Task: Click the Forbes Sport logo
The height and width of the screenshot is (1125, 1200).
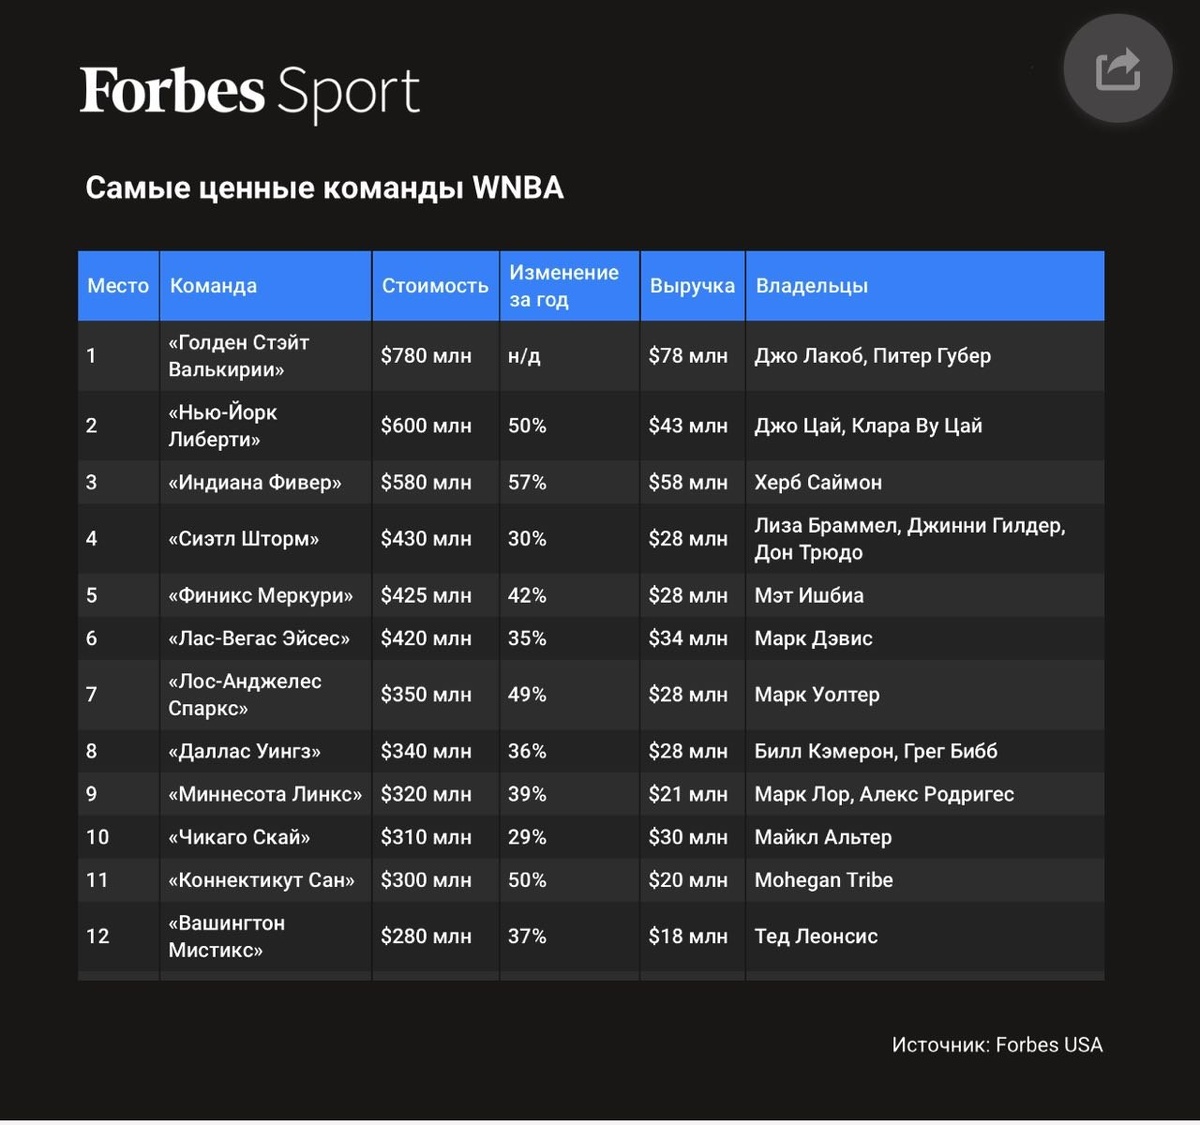Action: pyautogui.click(x=249, y=93)
